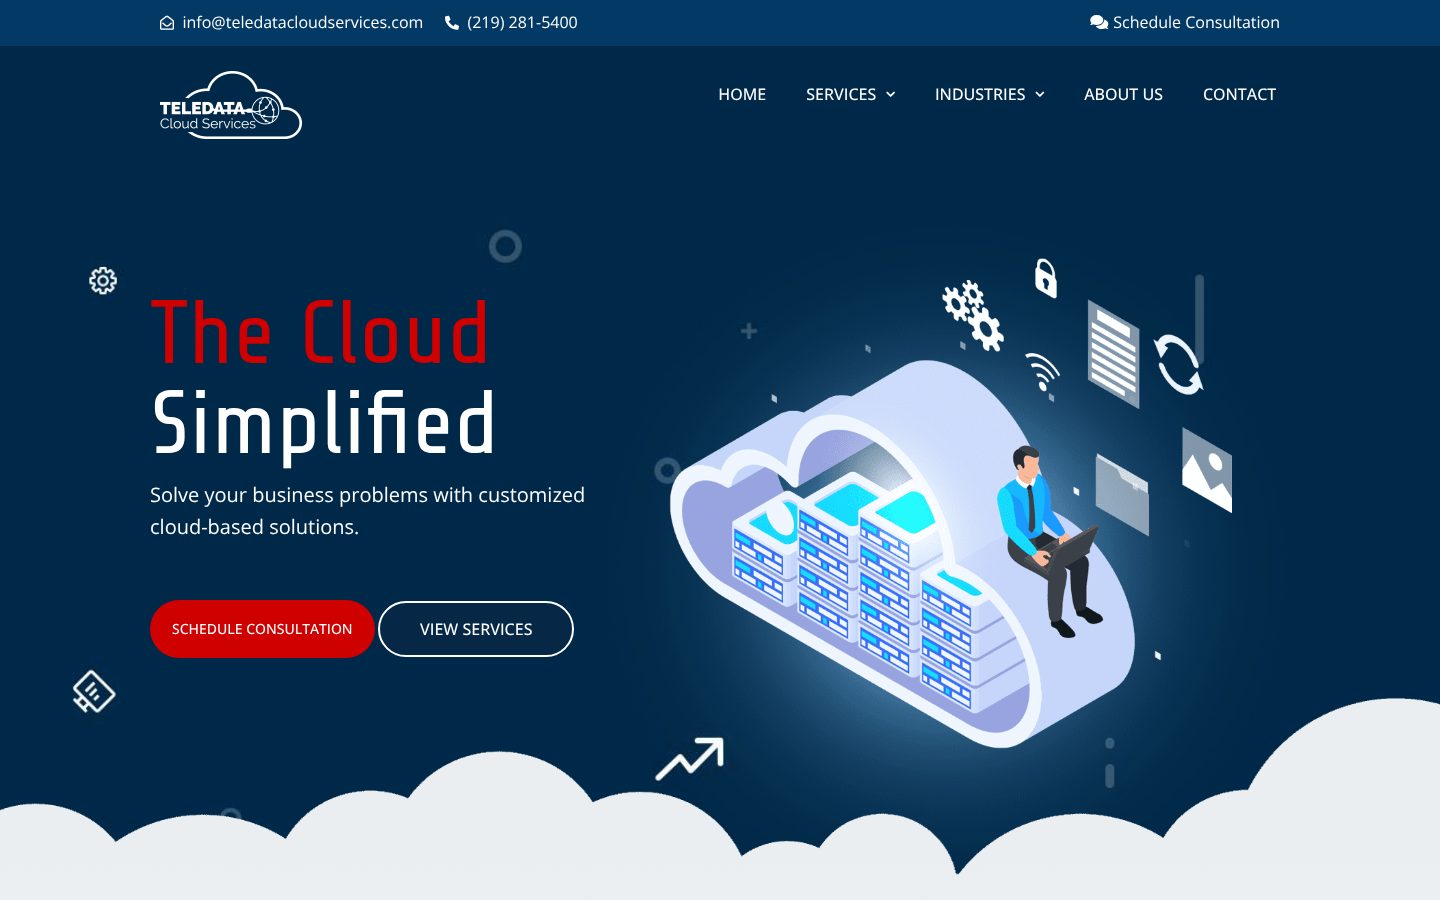Image resolution: width=1440 pixels, height=900 pixels.
Task: Click the Teledata Cloud Services logo
Action: coord(230,105)
